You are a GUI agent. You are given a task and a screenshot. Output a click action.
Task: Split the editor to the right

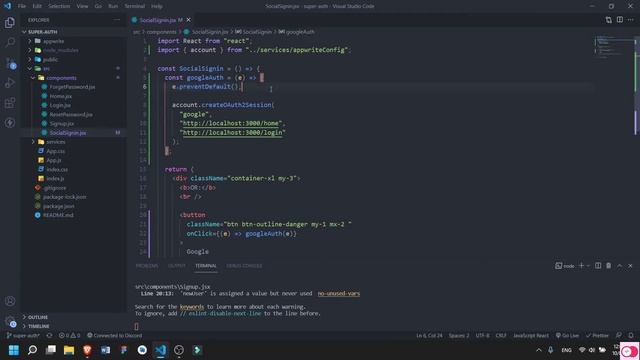coord(620,20)
